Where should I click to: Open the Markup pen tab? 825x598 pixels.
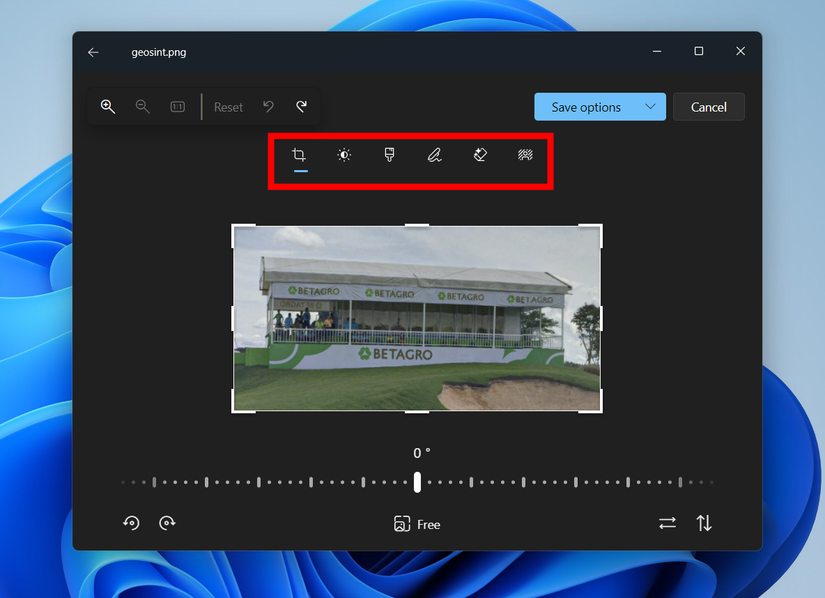pos(435,155)
